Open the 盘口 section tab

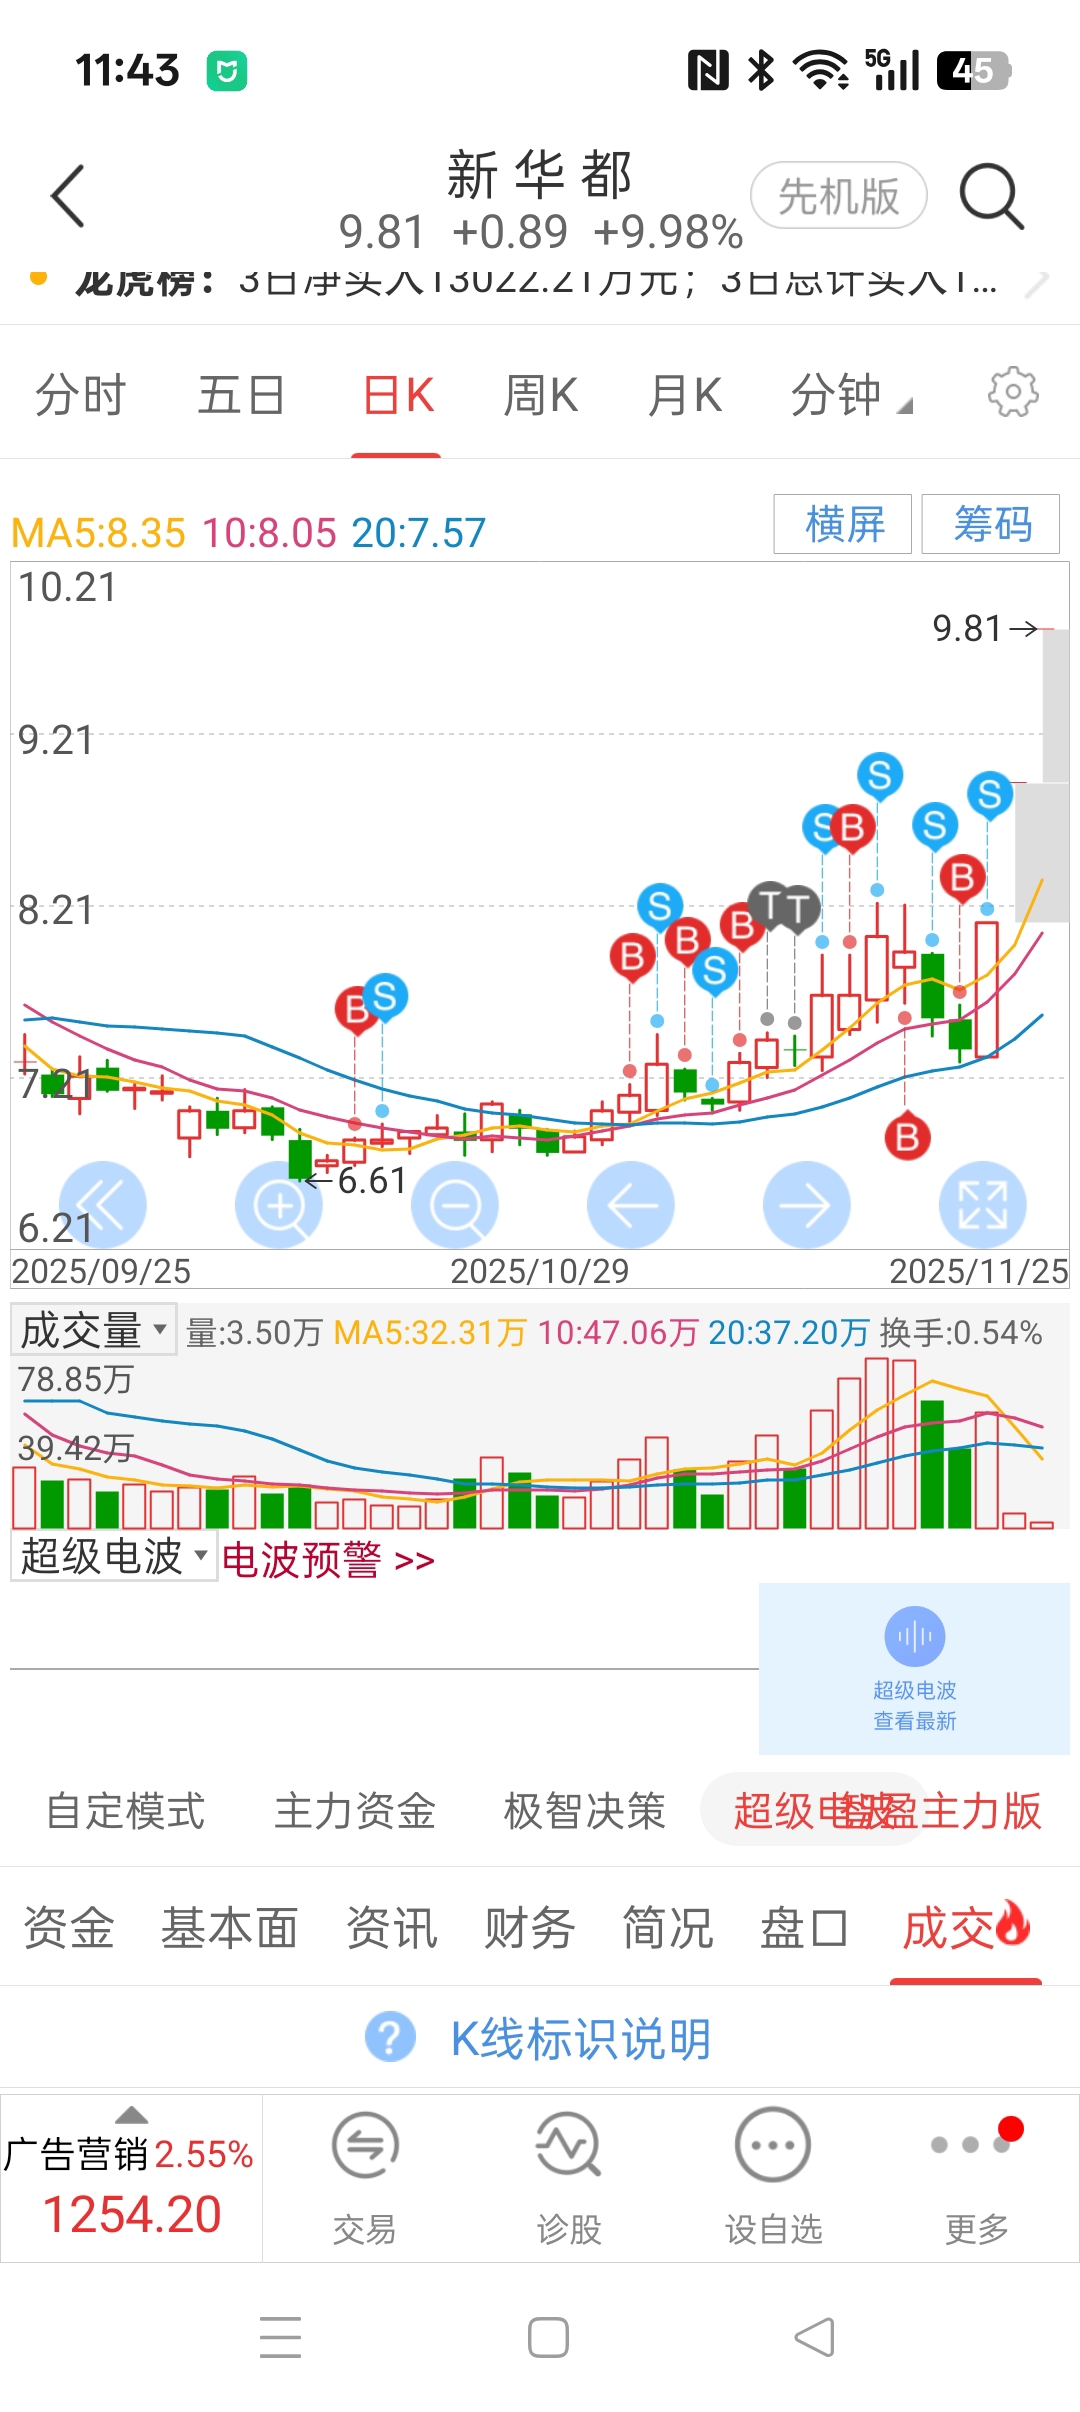(805, 1928)
